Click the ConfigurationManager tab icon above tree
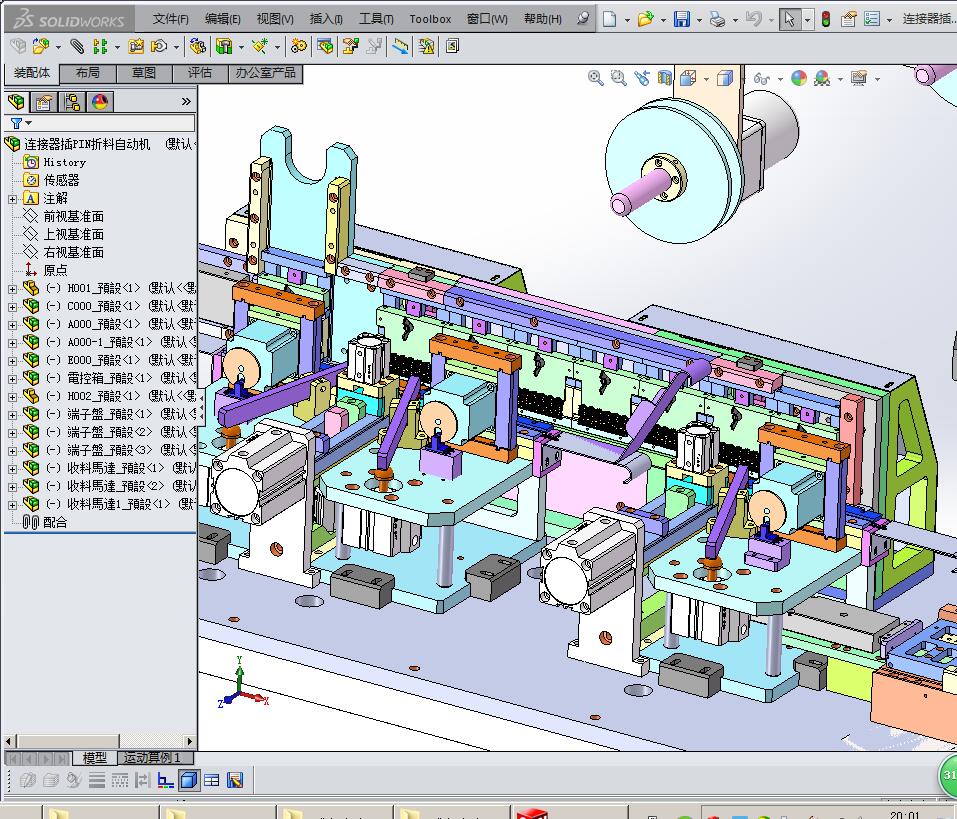Viewport: 957px width, 819px height. point(72,101)
